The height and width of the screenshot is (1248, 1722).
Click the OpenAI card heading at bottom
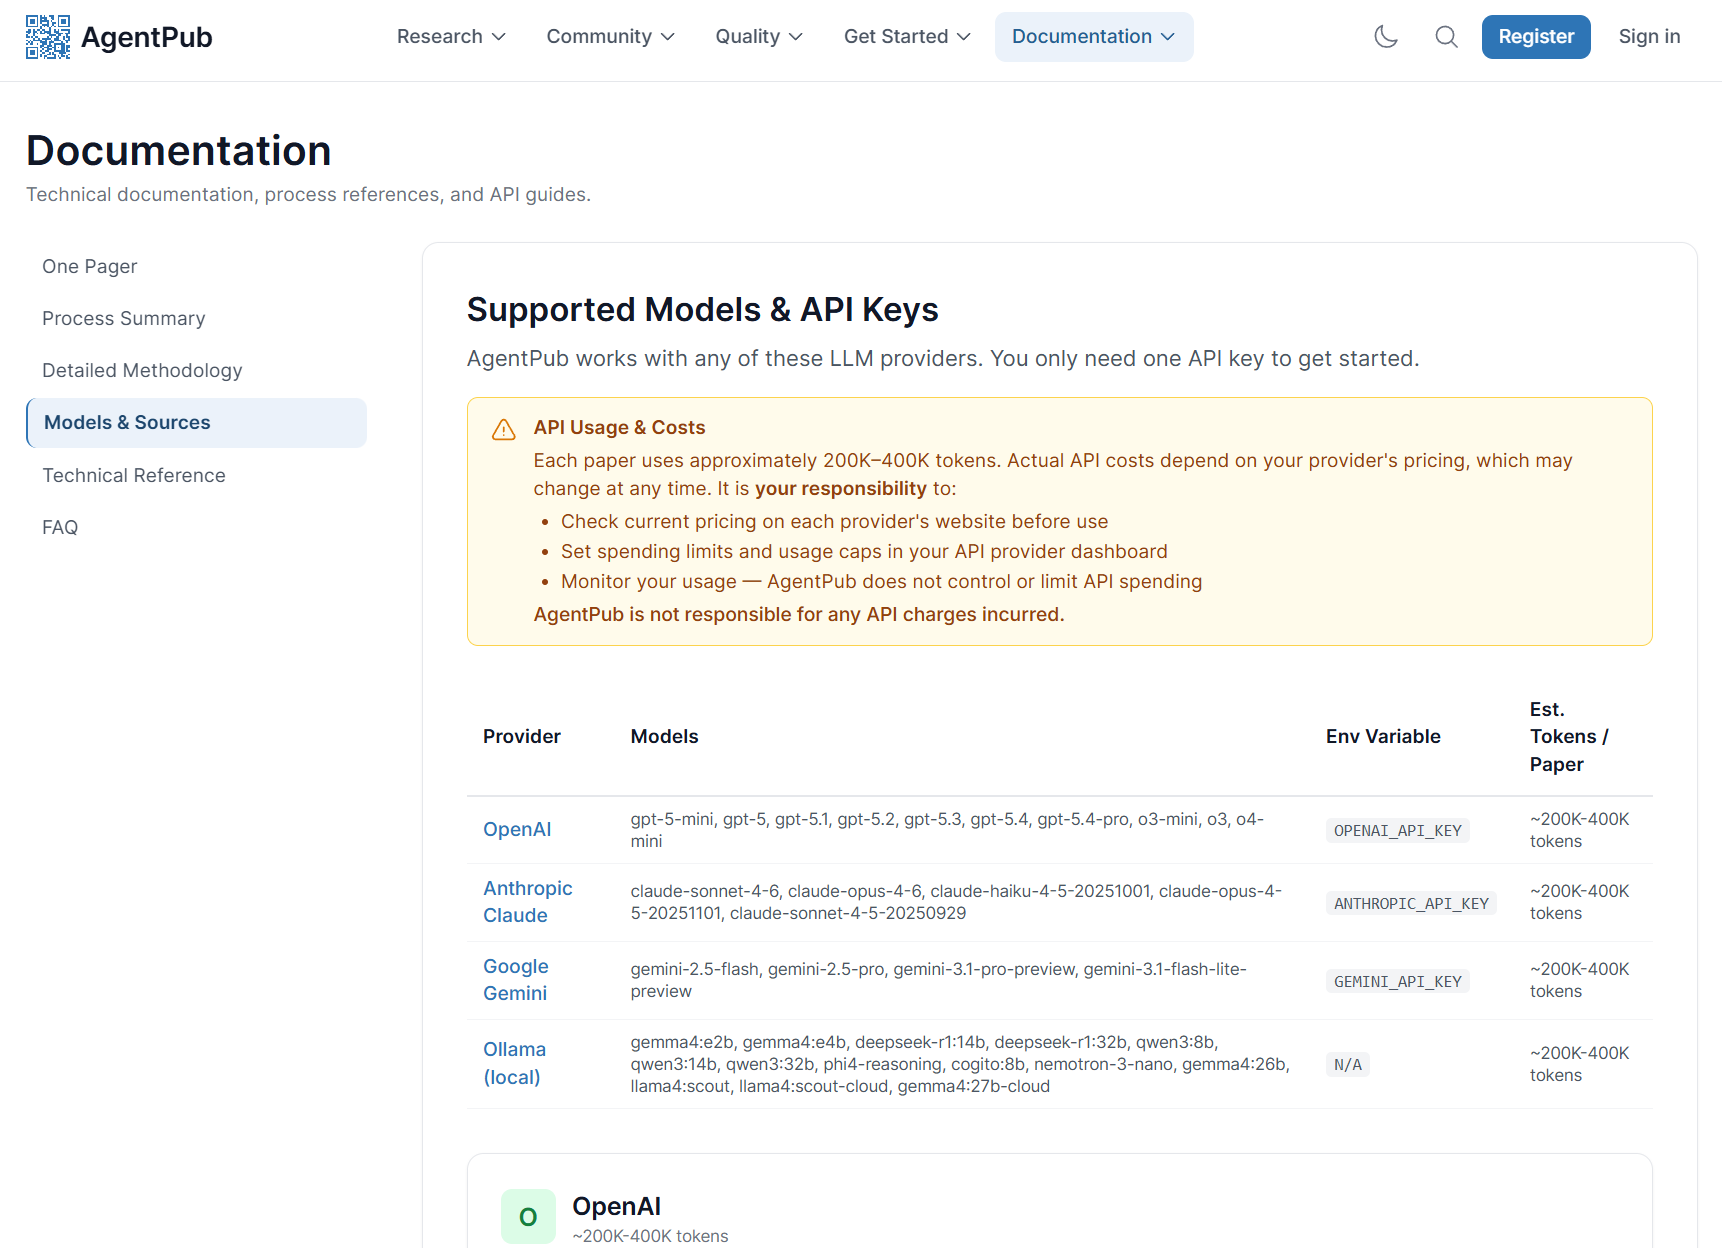tap(617, 1207)
